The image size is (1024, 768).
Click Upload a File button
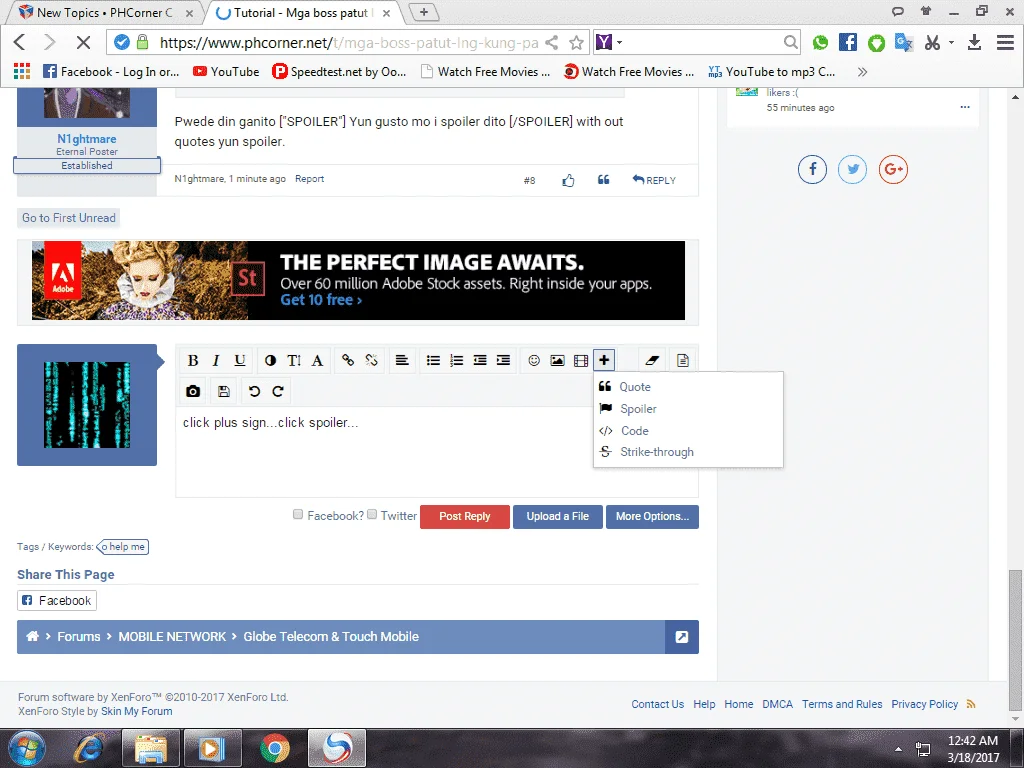tap(557, 517)
